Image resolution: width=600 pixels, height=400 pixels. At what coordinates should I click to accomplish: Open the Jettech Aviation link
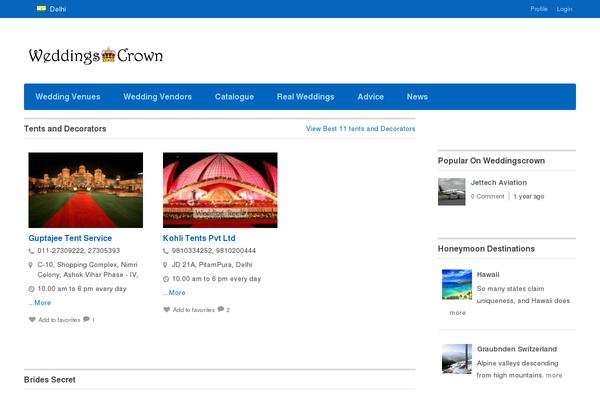pyautogui.click(x=499, y=183)
